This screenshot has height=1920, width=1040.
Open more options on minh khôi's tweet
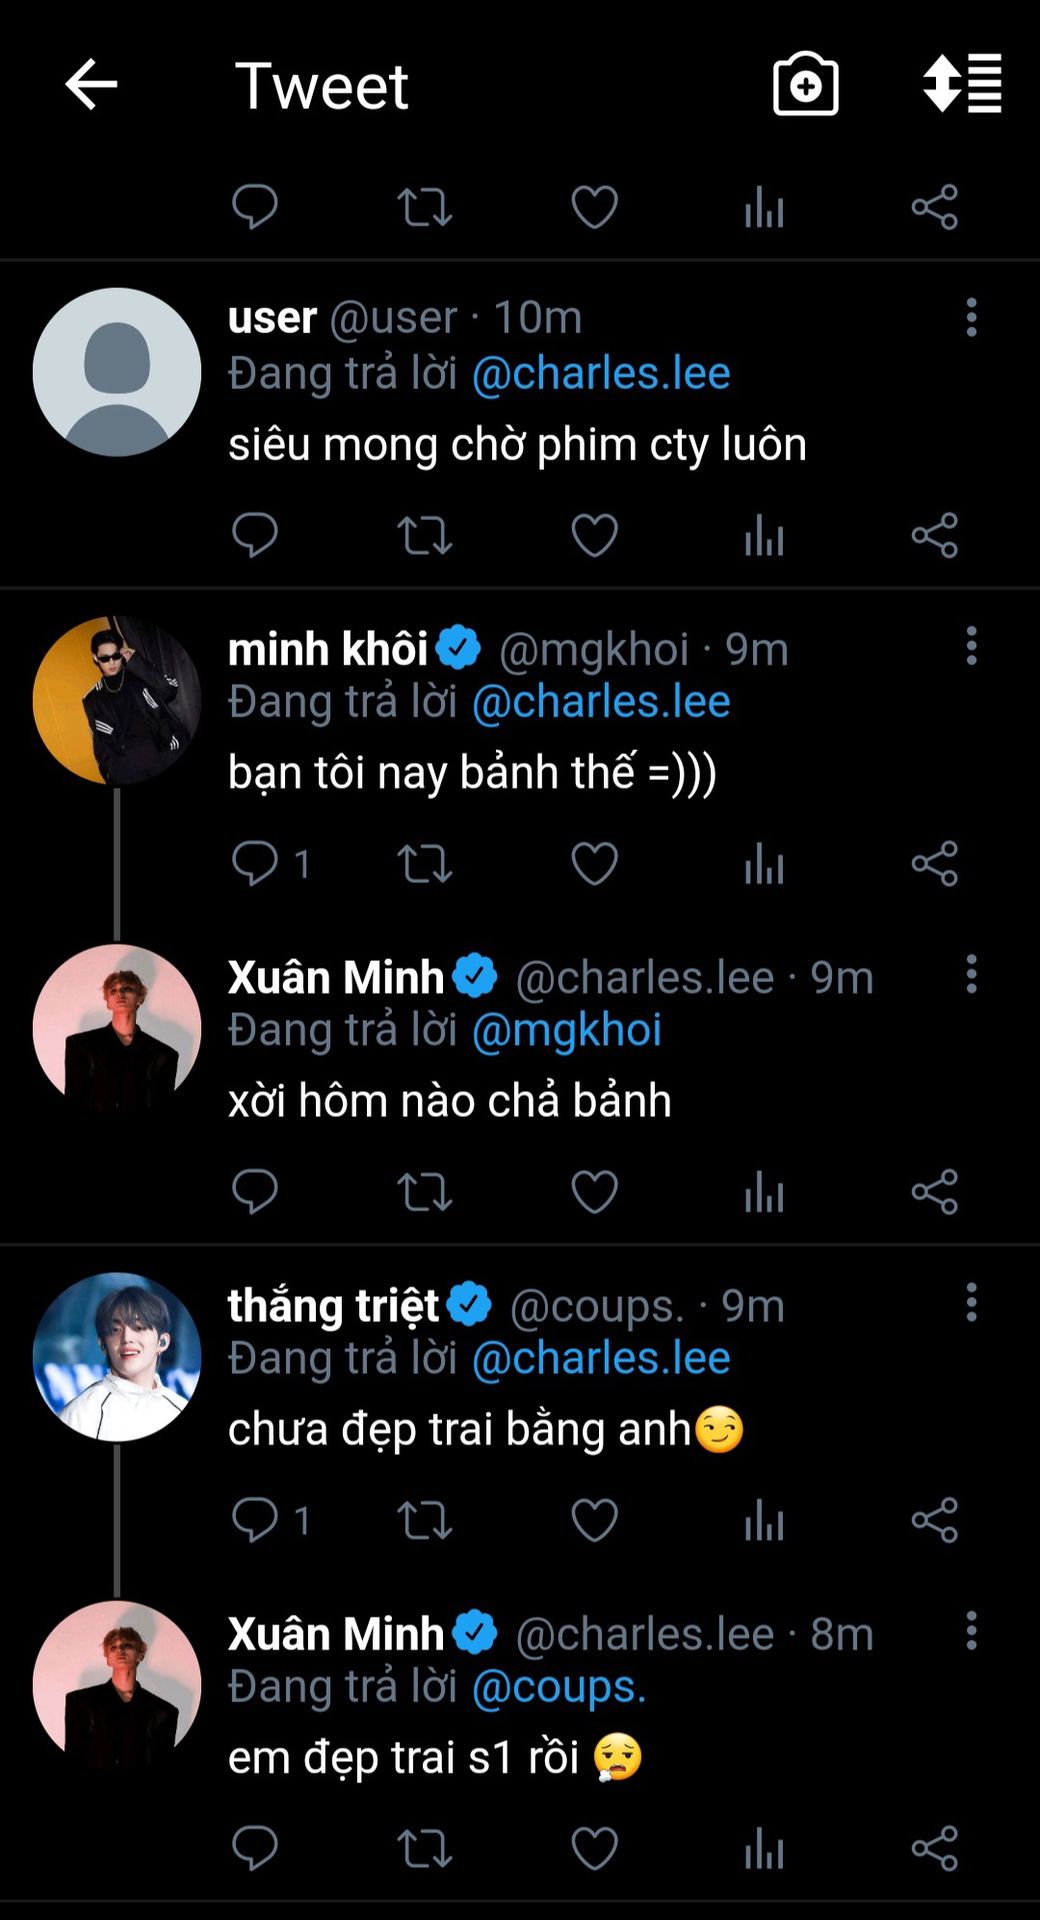(971, 646)
